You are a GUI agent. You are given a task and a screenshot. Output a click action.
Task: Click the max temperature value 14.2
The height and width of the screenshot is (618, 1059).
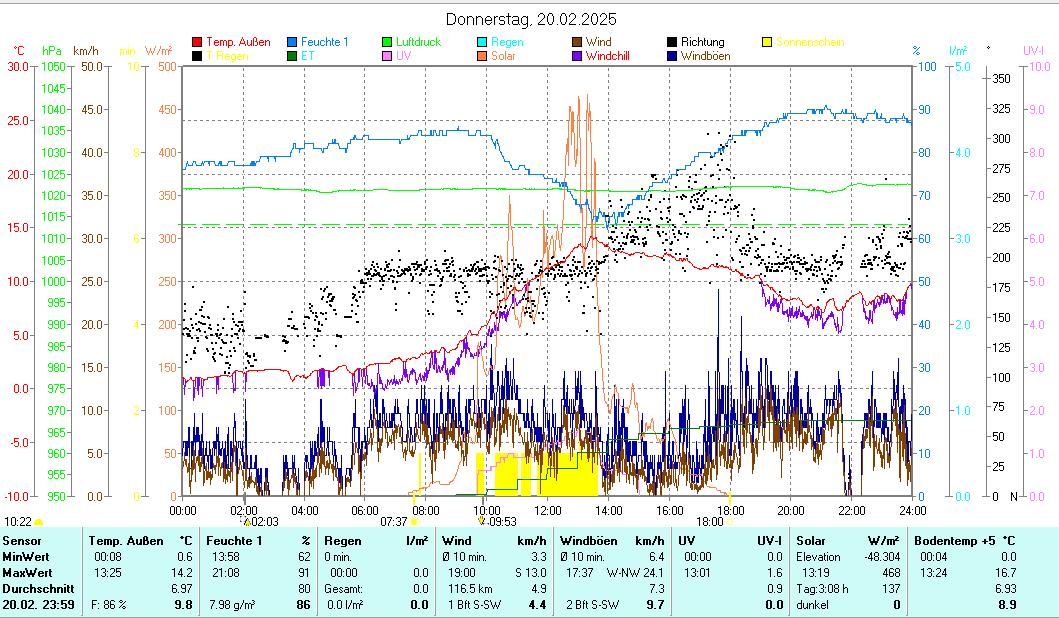pyautogui.click(x=182, y=573)
